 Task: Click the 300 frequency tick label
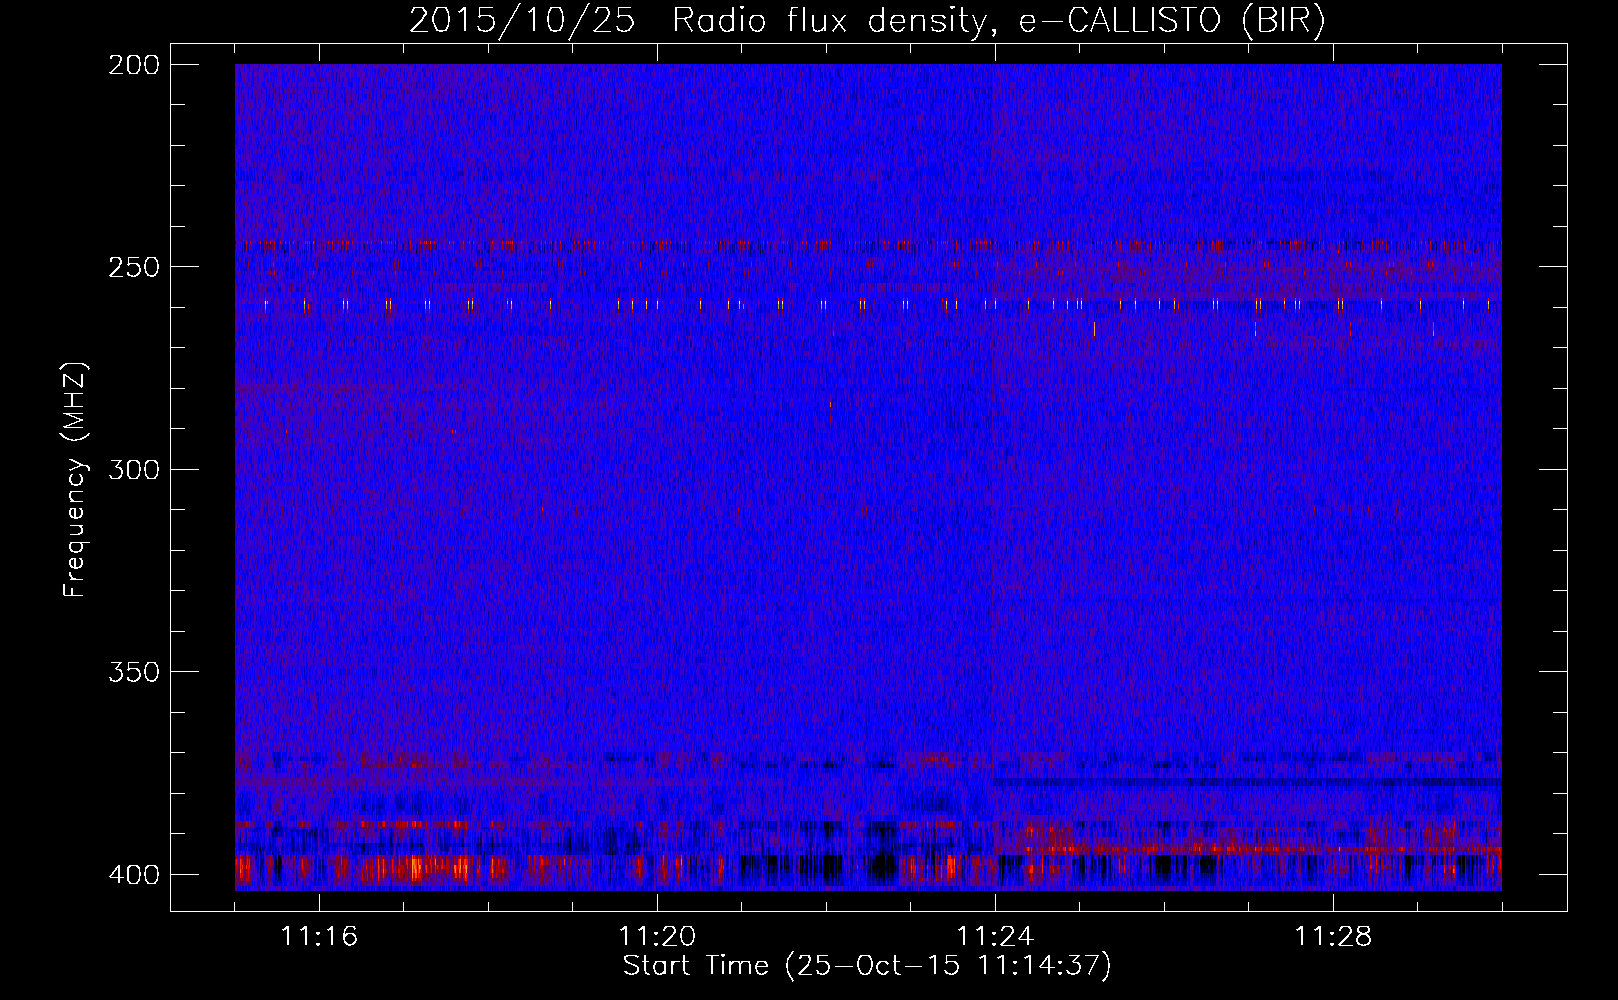[134, 469]
